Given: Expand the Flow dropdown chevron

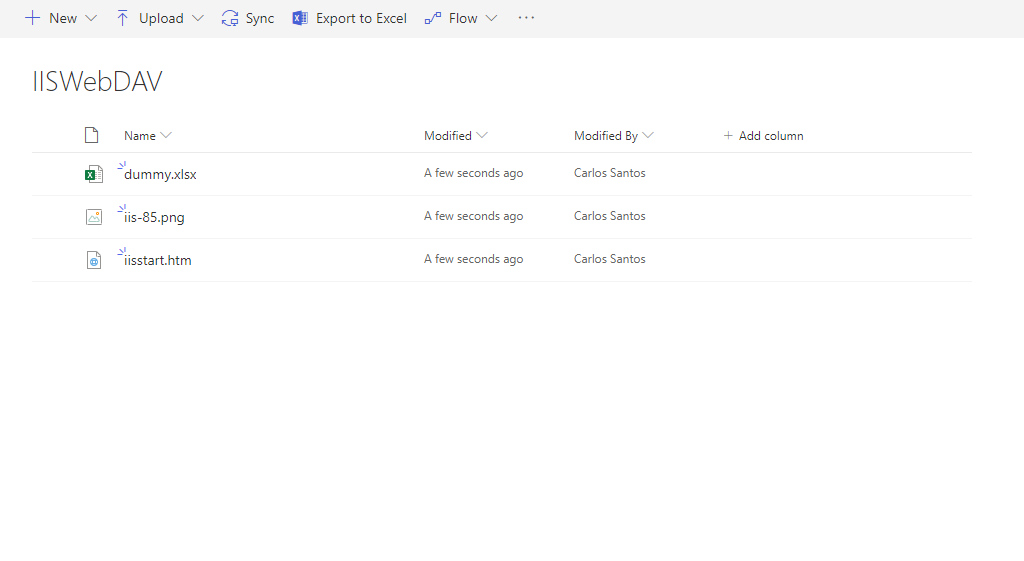Looking at the screenshot, I should click(491, 18).
